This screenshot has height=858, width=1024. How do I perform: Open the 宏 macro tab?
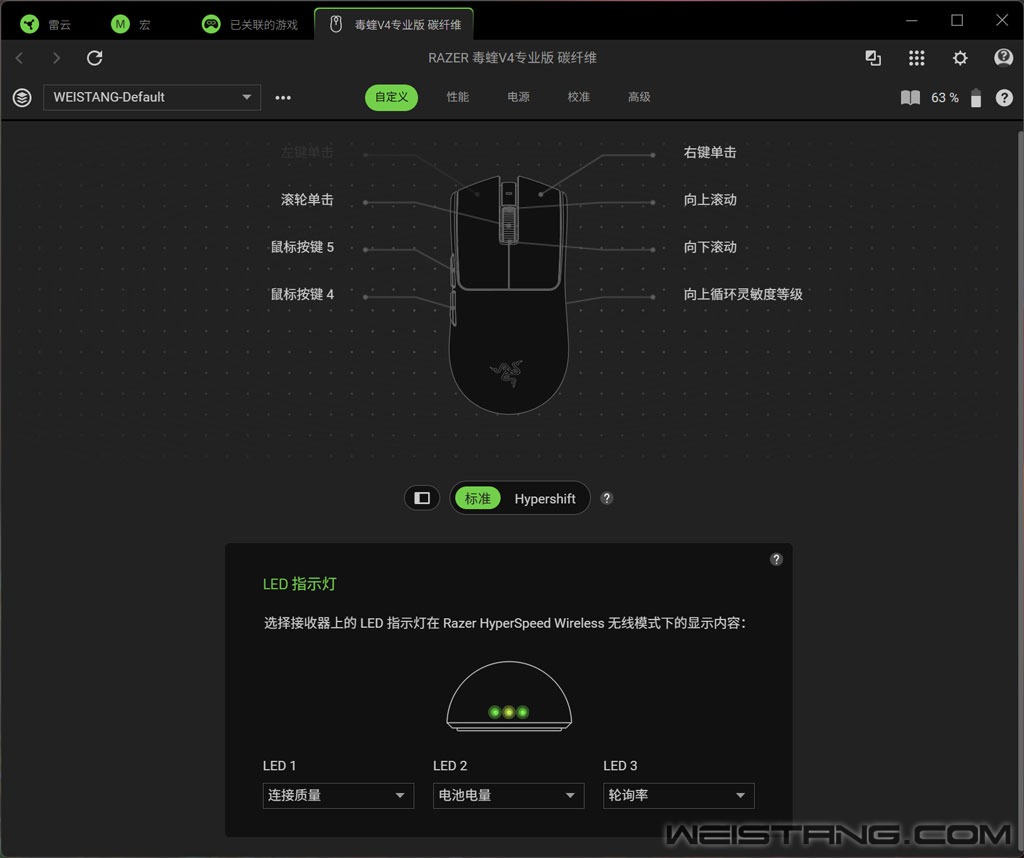pos(131,25)
